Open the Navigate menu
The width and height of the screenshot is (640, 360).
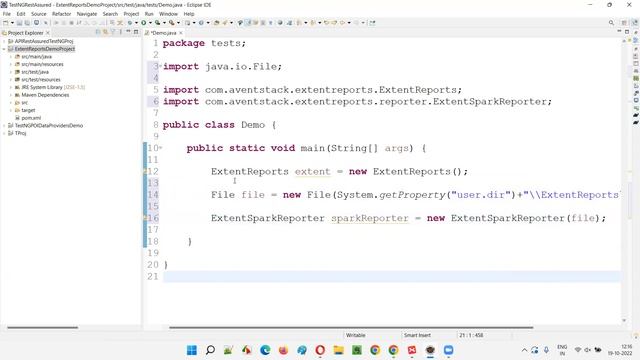(87, 14)
